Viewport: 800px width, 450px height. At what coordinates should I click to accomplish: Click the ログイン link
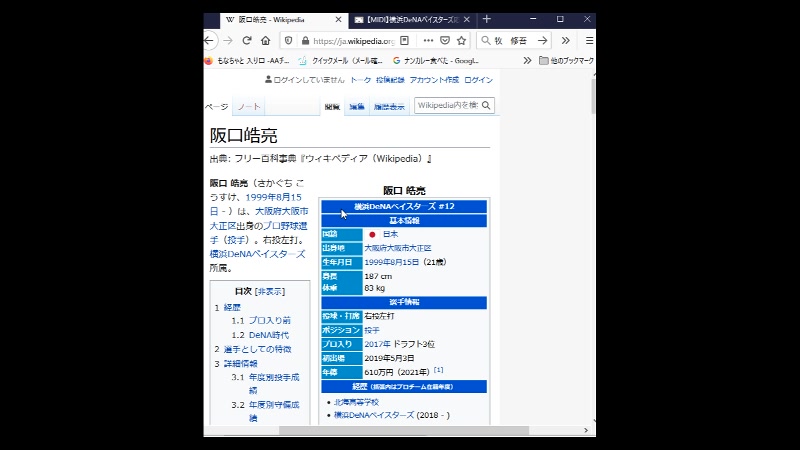pyautogui.click(x=479, y=80)
